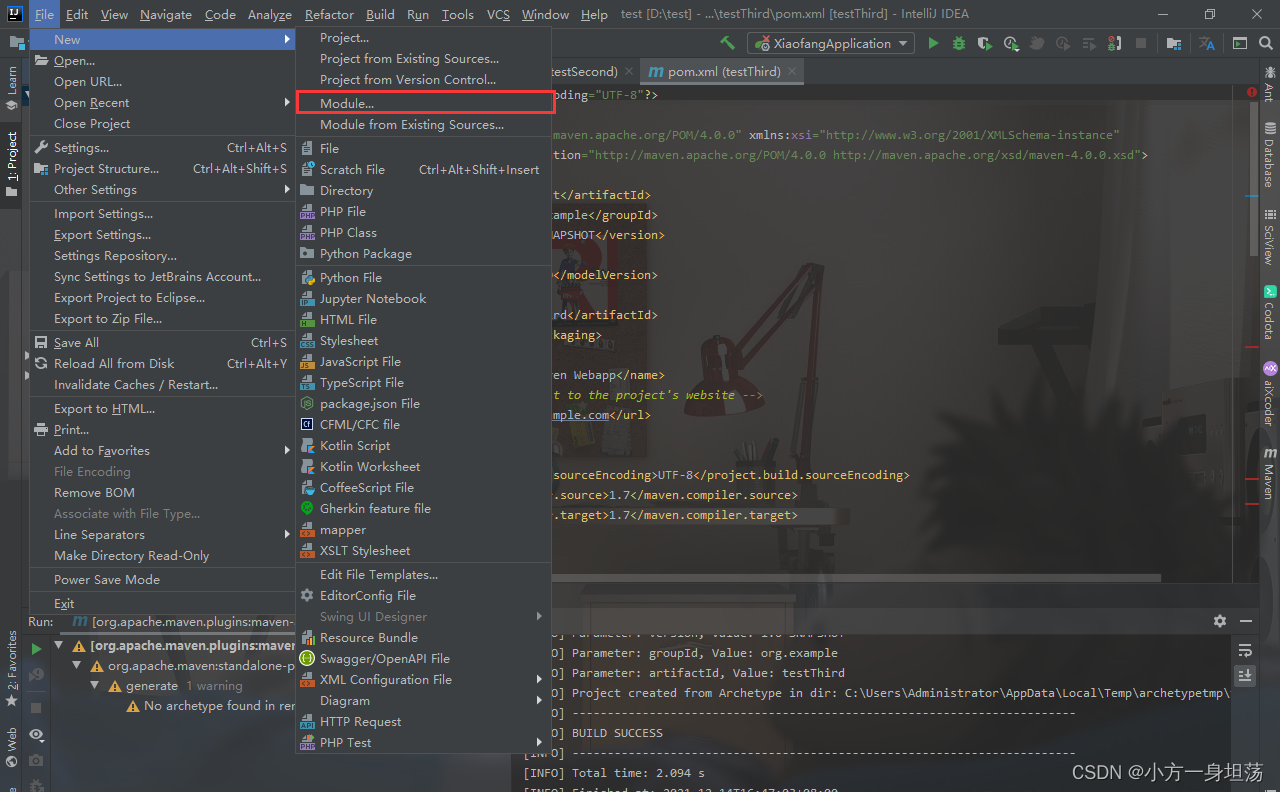This screenshot has width=1280, height=792.
Task: Click the eye icon in Run panel sidebar
Action: coord(36,735)
